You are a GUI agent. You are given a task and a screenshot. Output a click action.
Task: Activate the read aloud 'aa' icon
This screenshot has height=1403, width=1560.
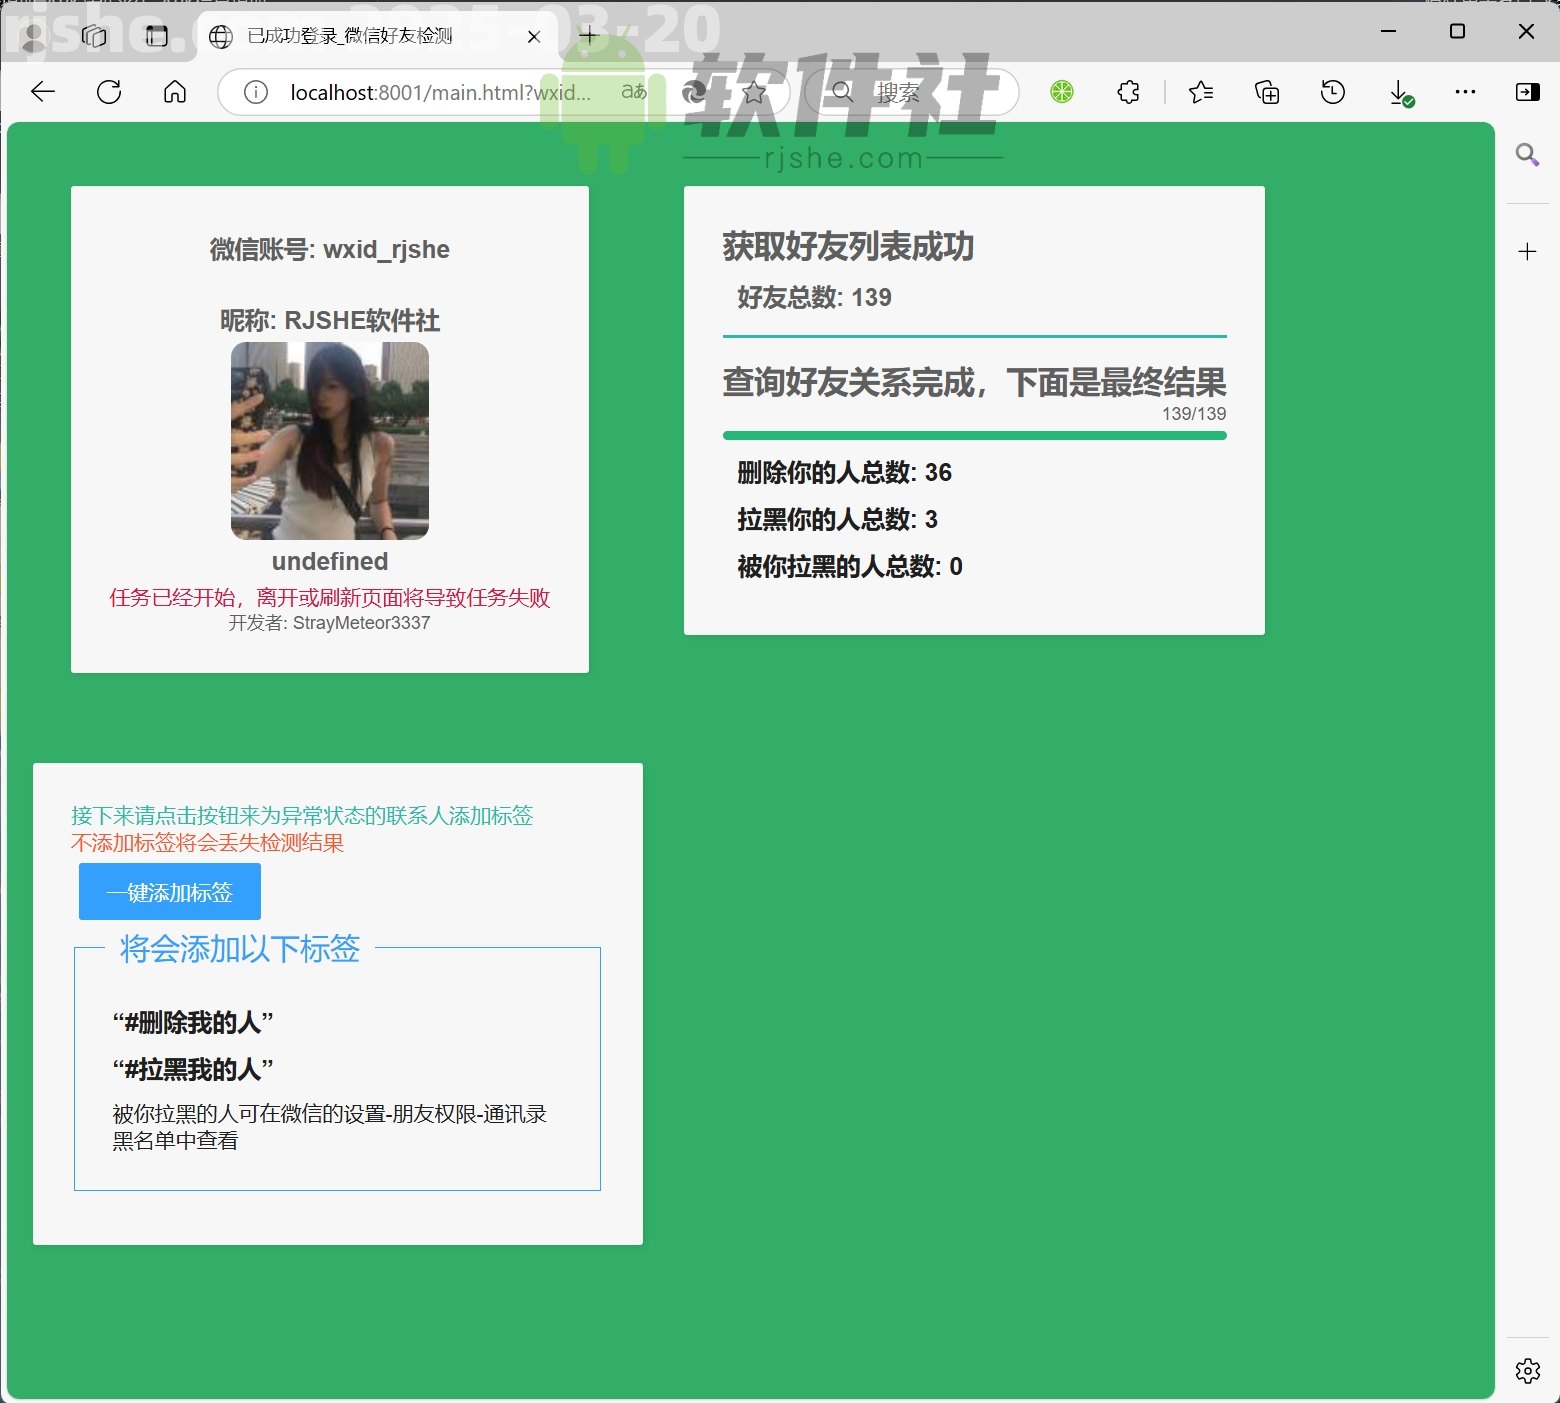click(x=633, y=92)
